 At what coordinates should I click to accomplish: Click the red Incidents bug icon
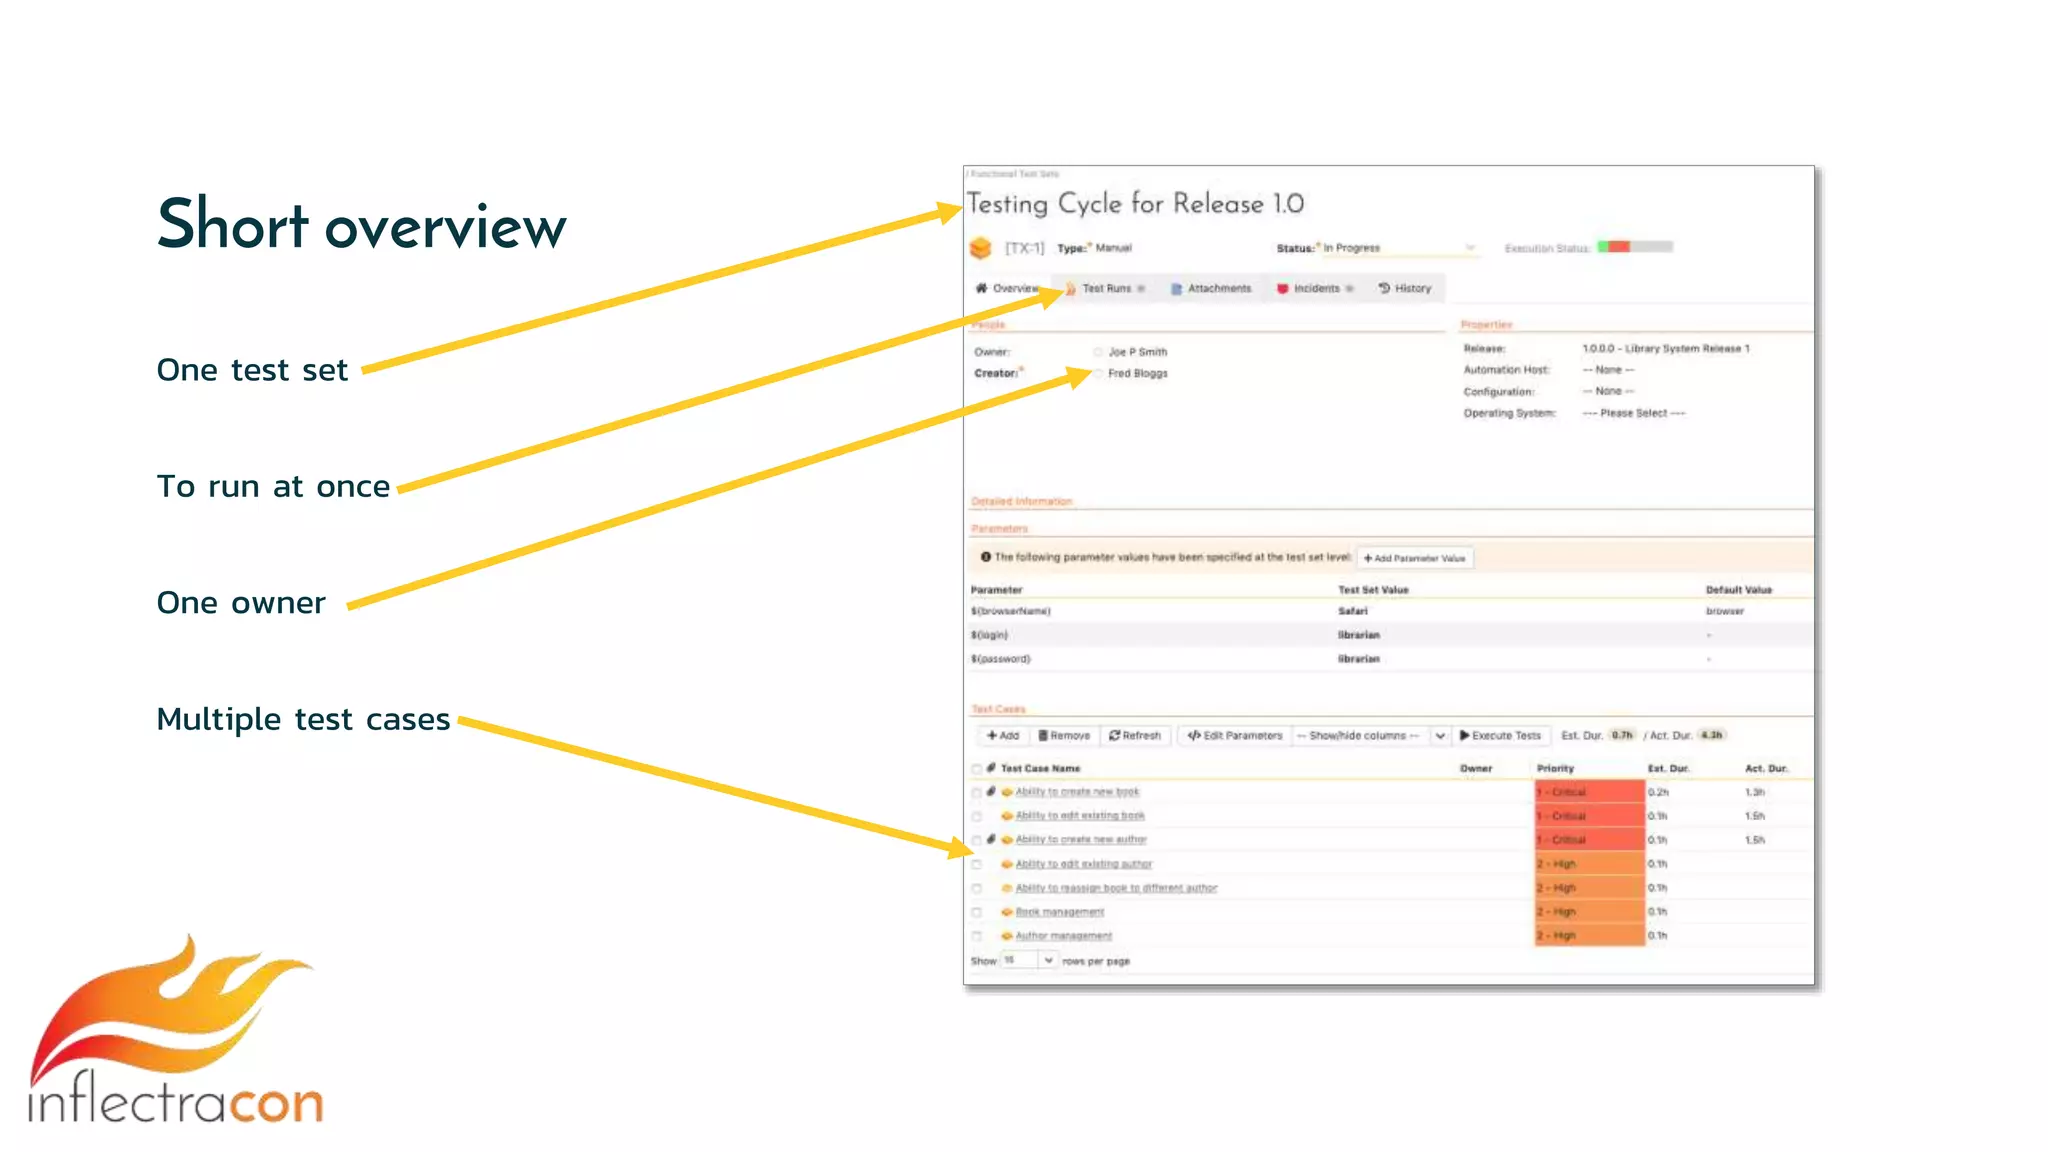1282,288
